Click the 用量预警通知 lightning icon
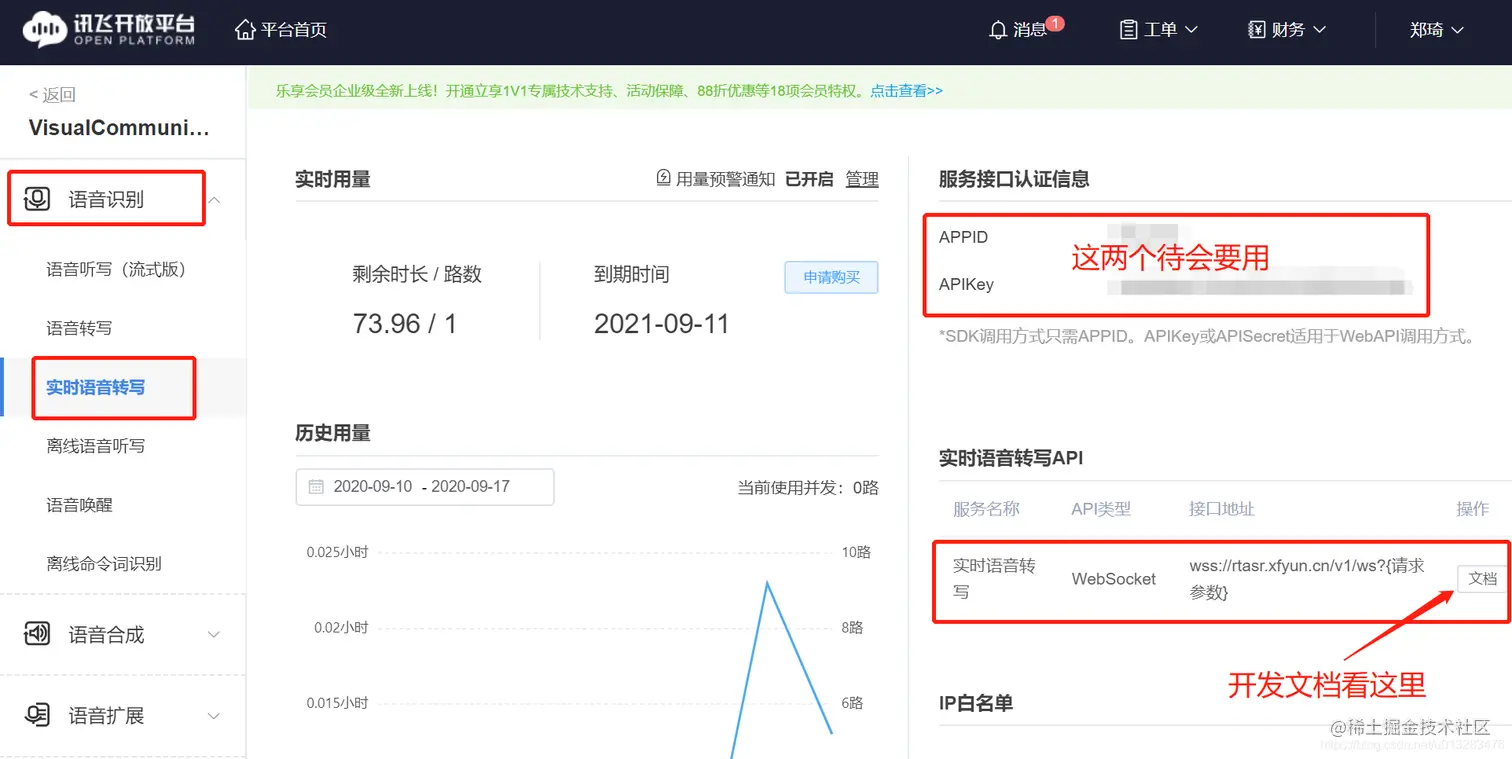 (663, 178)
